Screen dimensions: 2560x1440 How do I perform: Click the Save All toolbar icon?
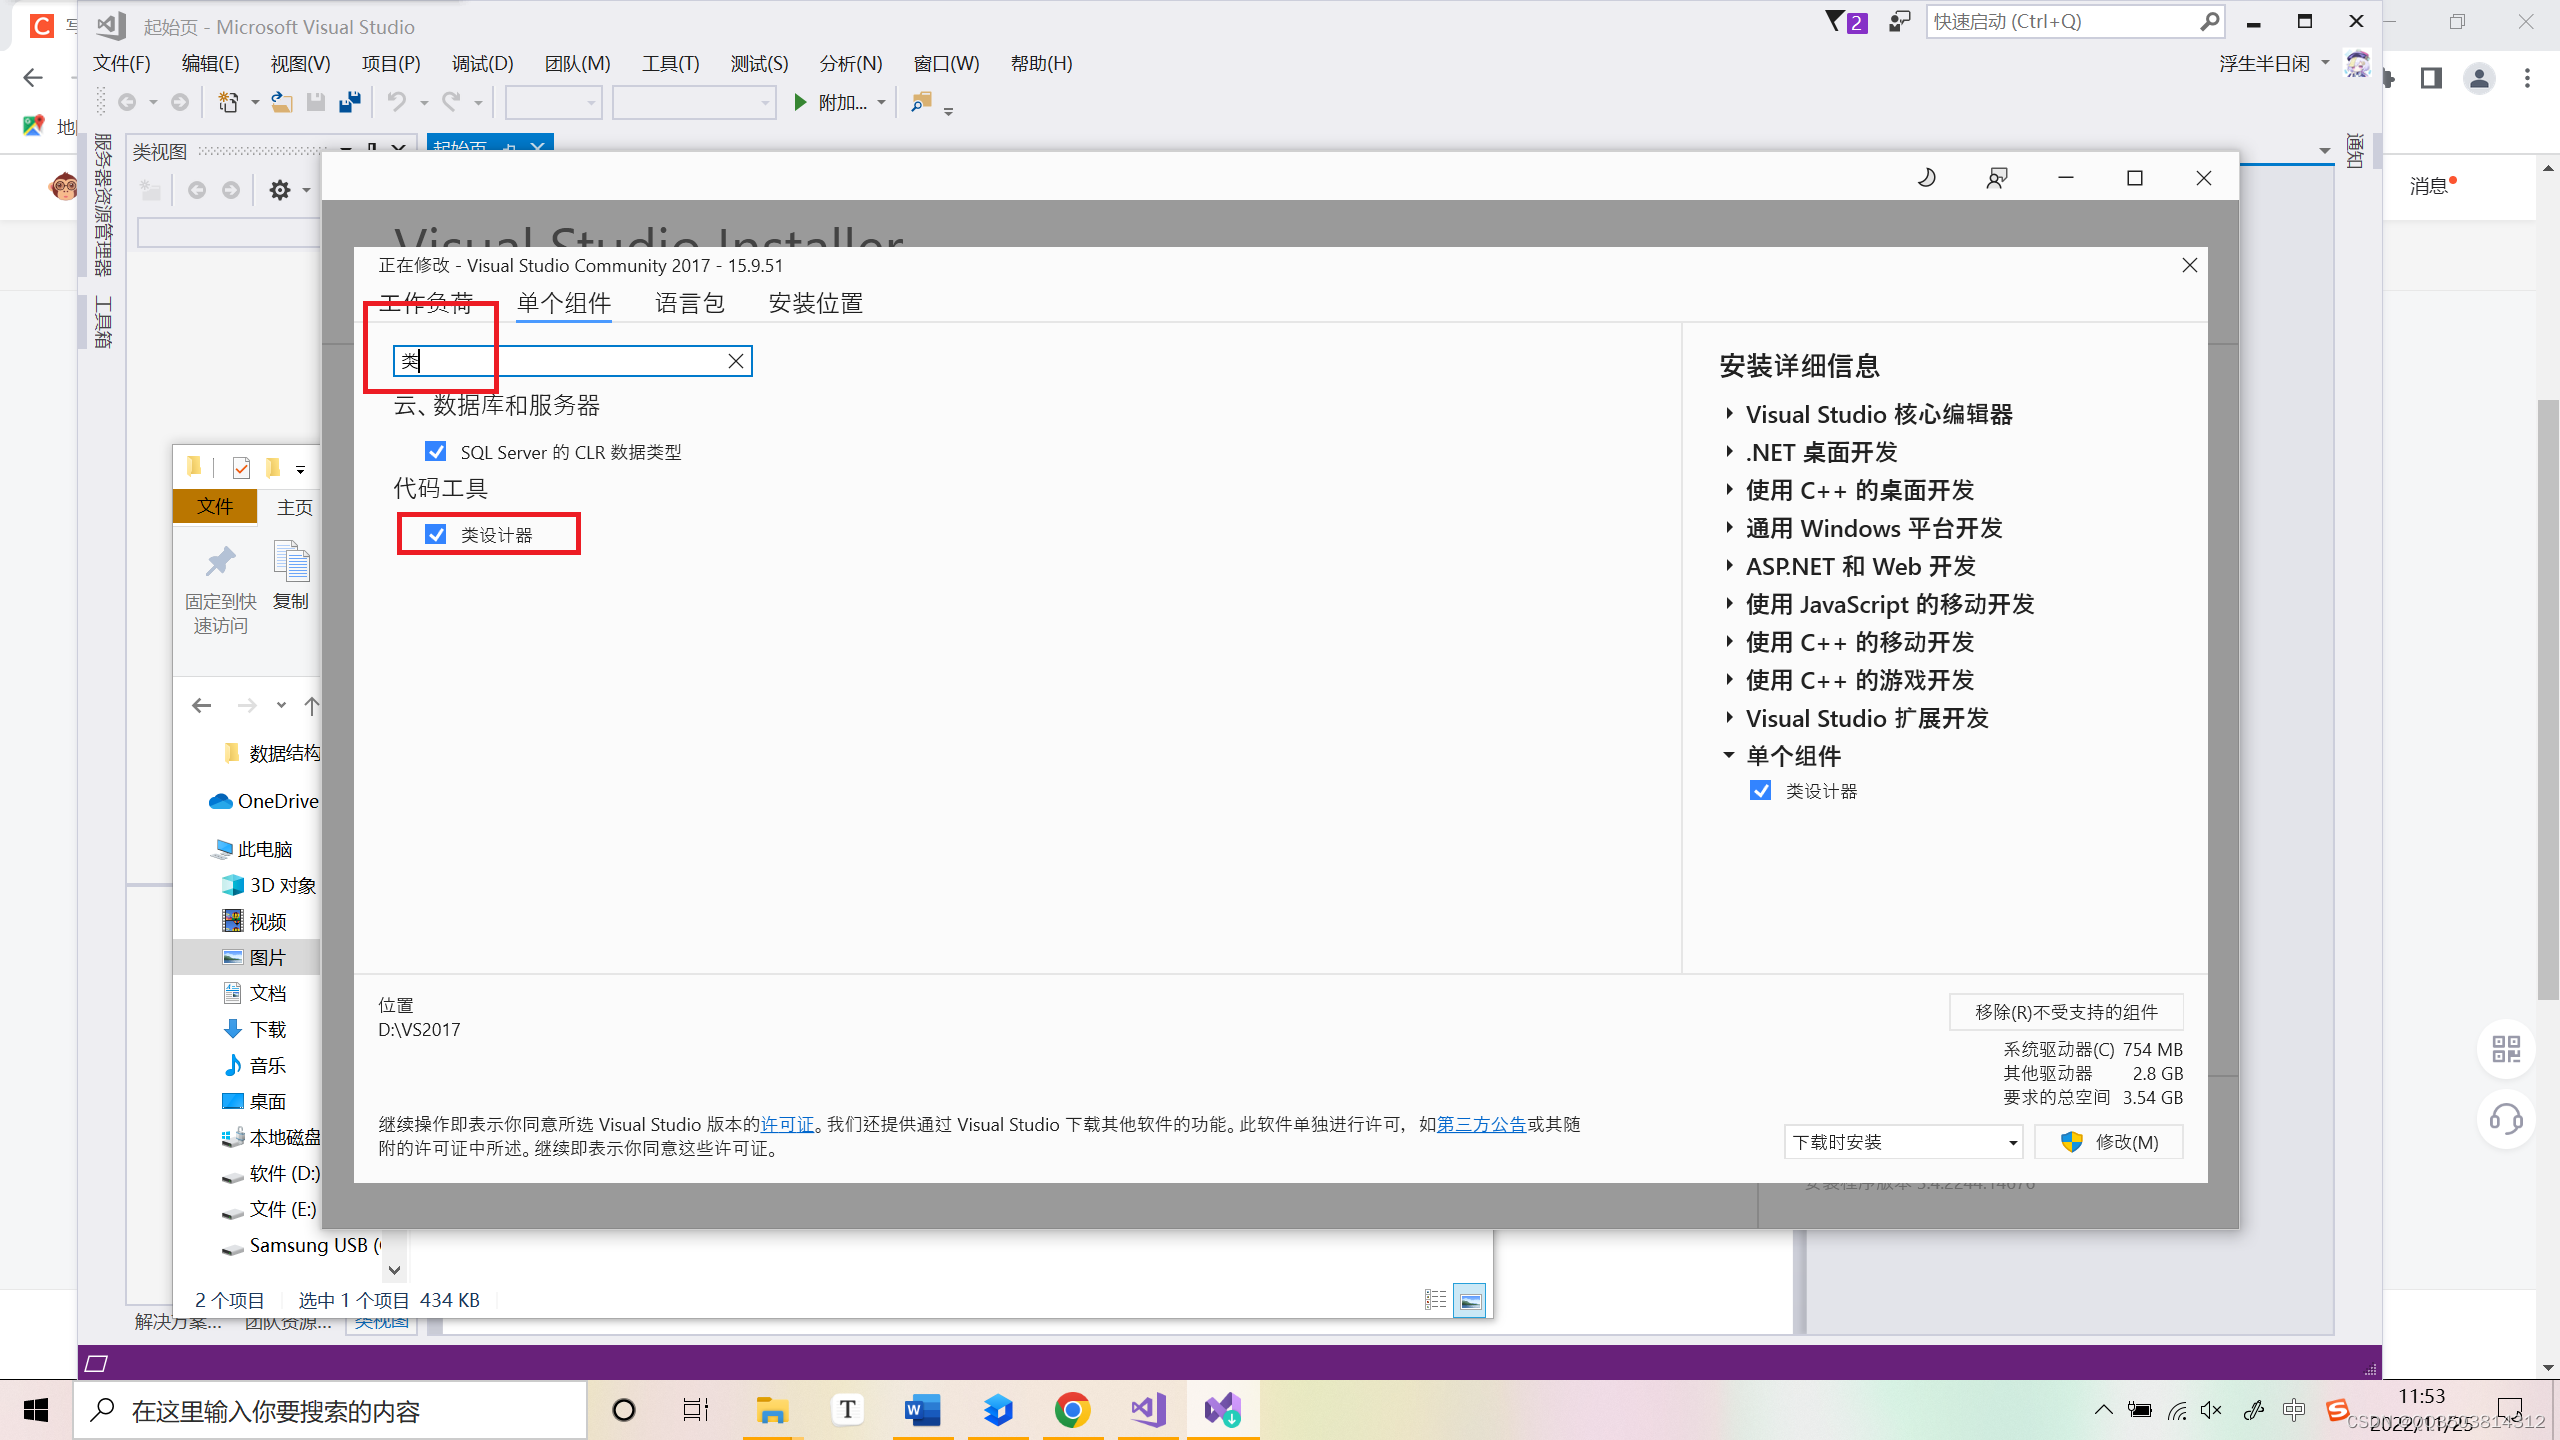(x=349, y=102)
